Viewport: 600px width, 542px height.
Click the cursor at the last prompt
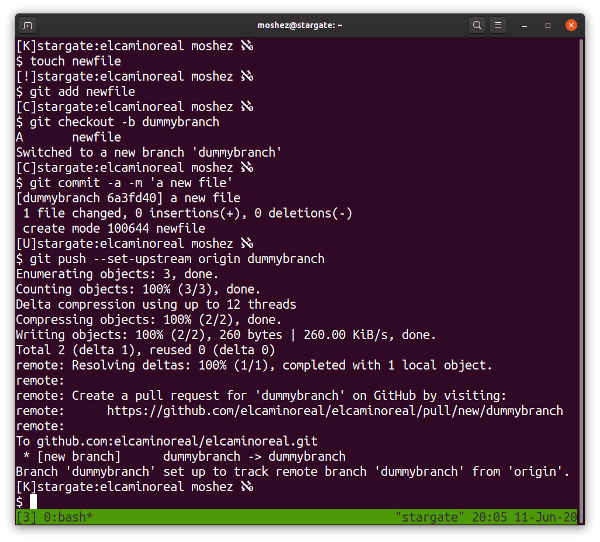point(33,502)
